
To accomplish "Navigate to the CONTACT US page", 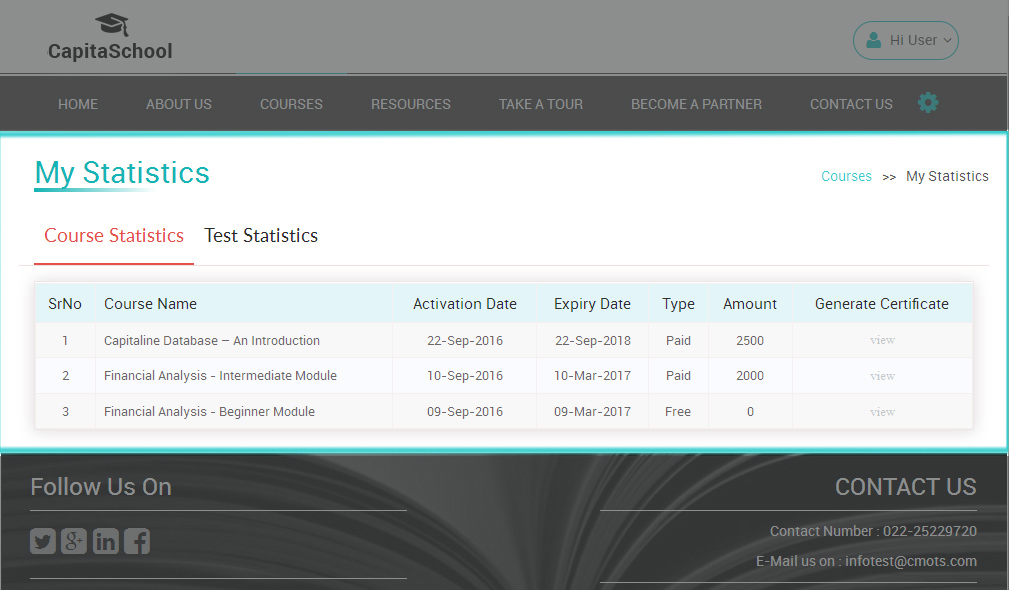I will coord(850,103).
